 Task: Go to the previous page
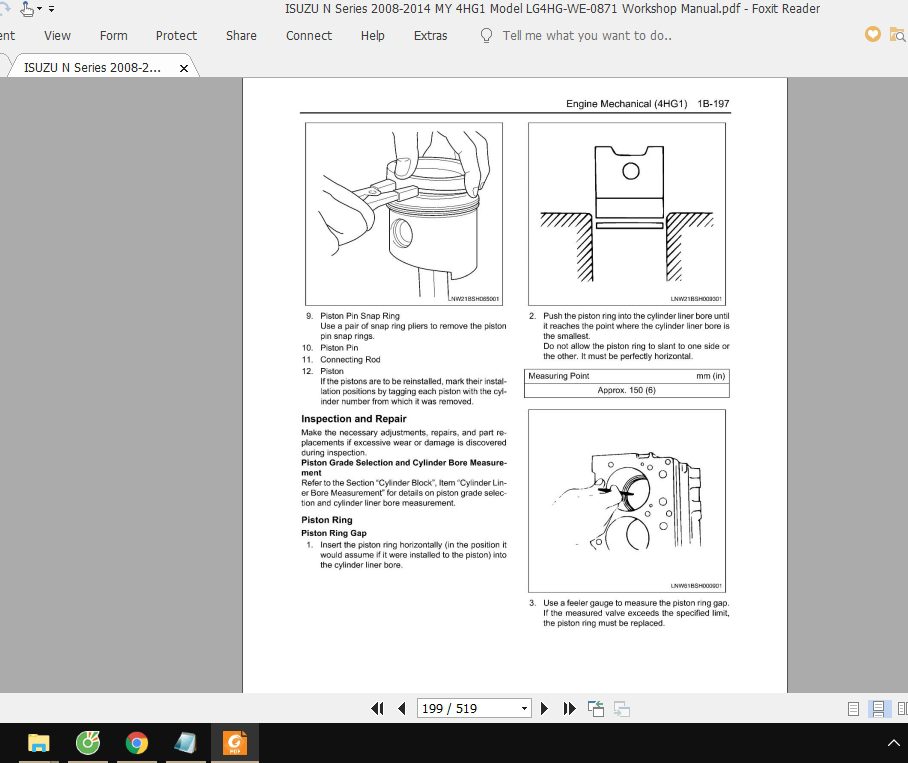click(x=401, y=709)
